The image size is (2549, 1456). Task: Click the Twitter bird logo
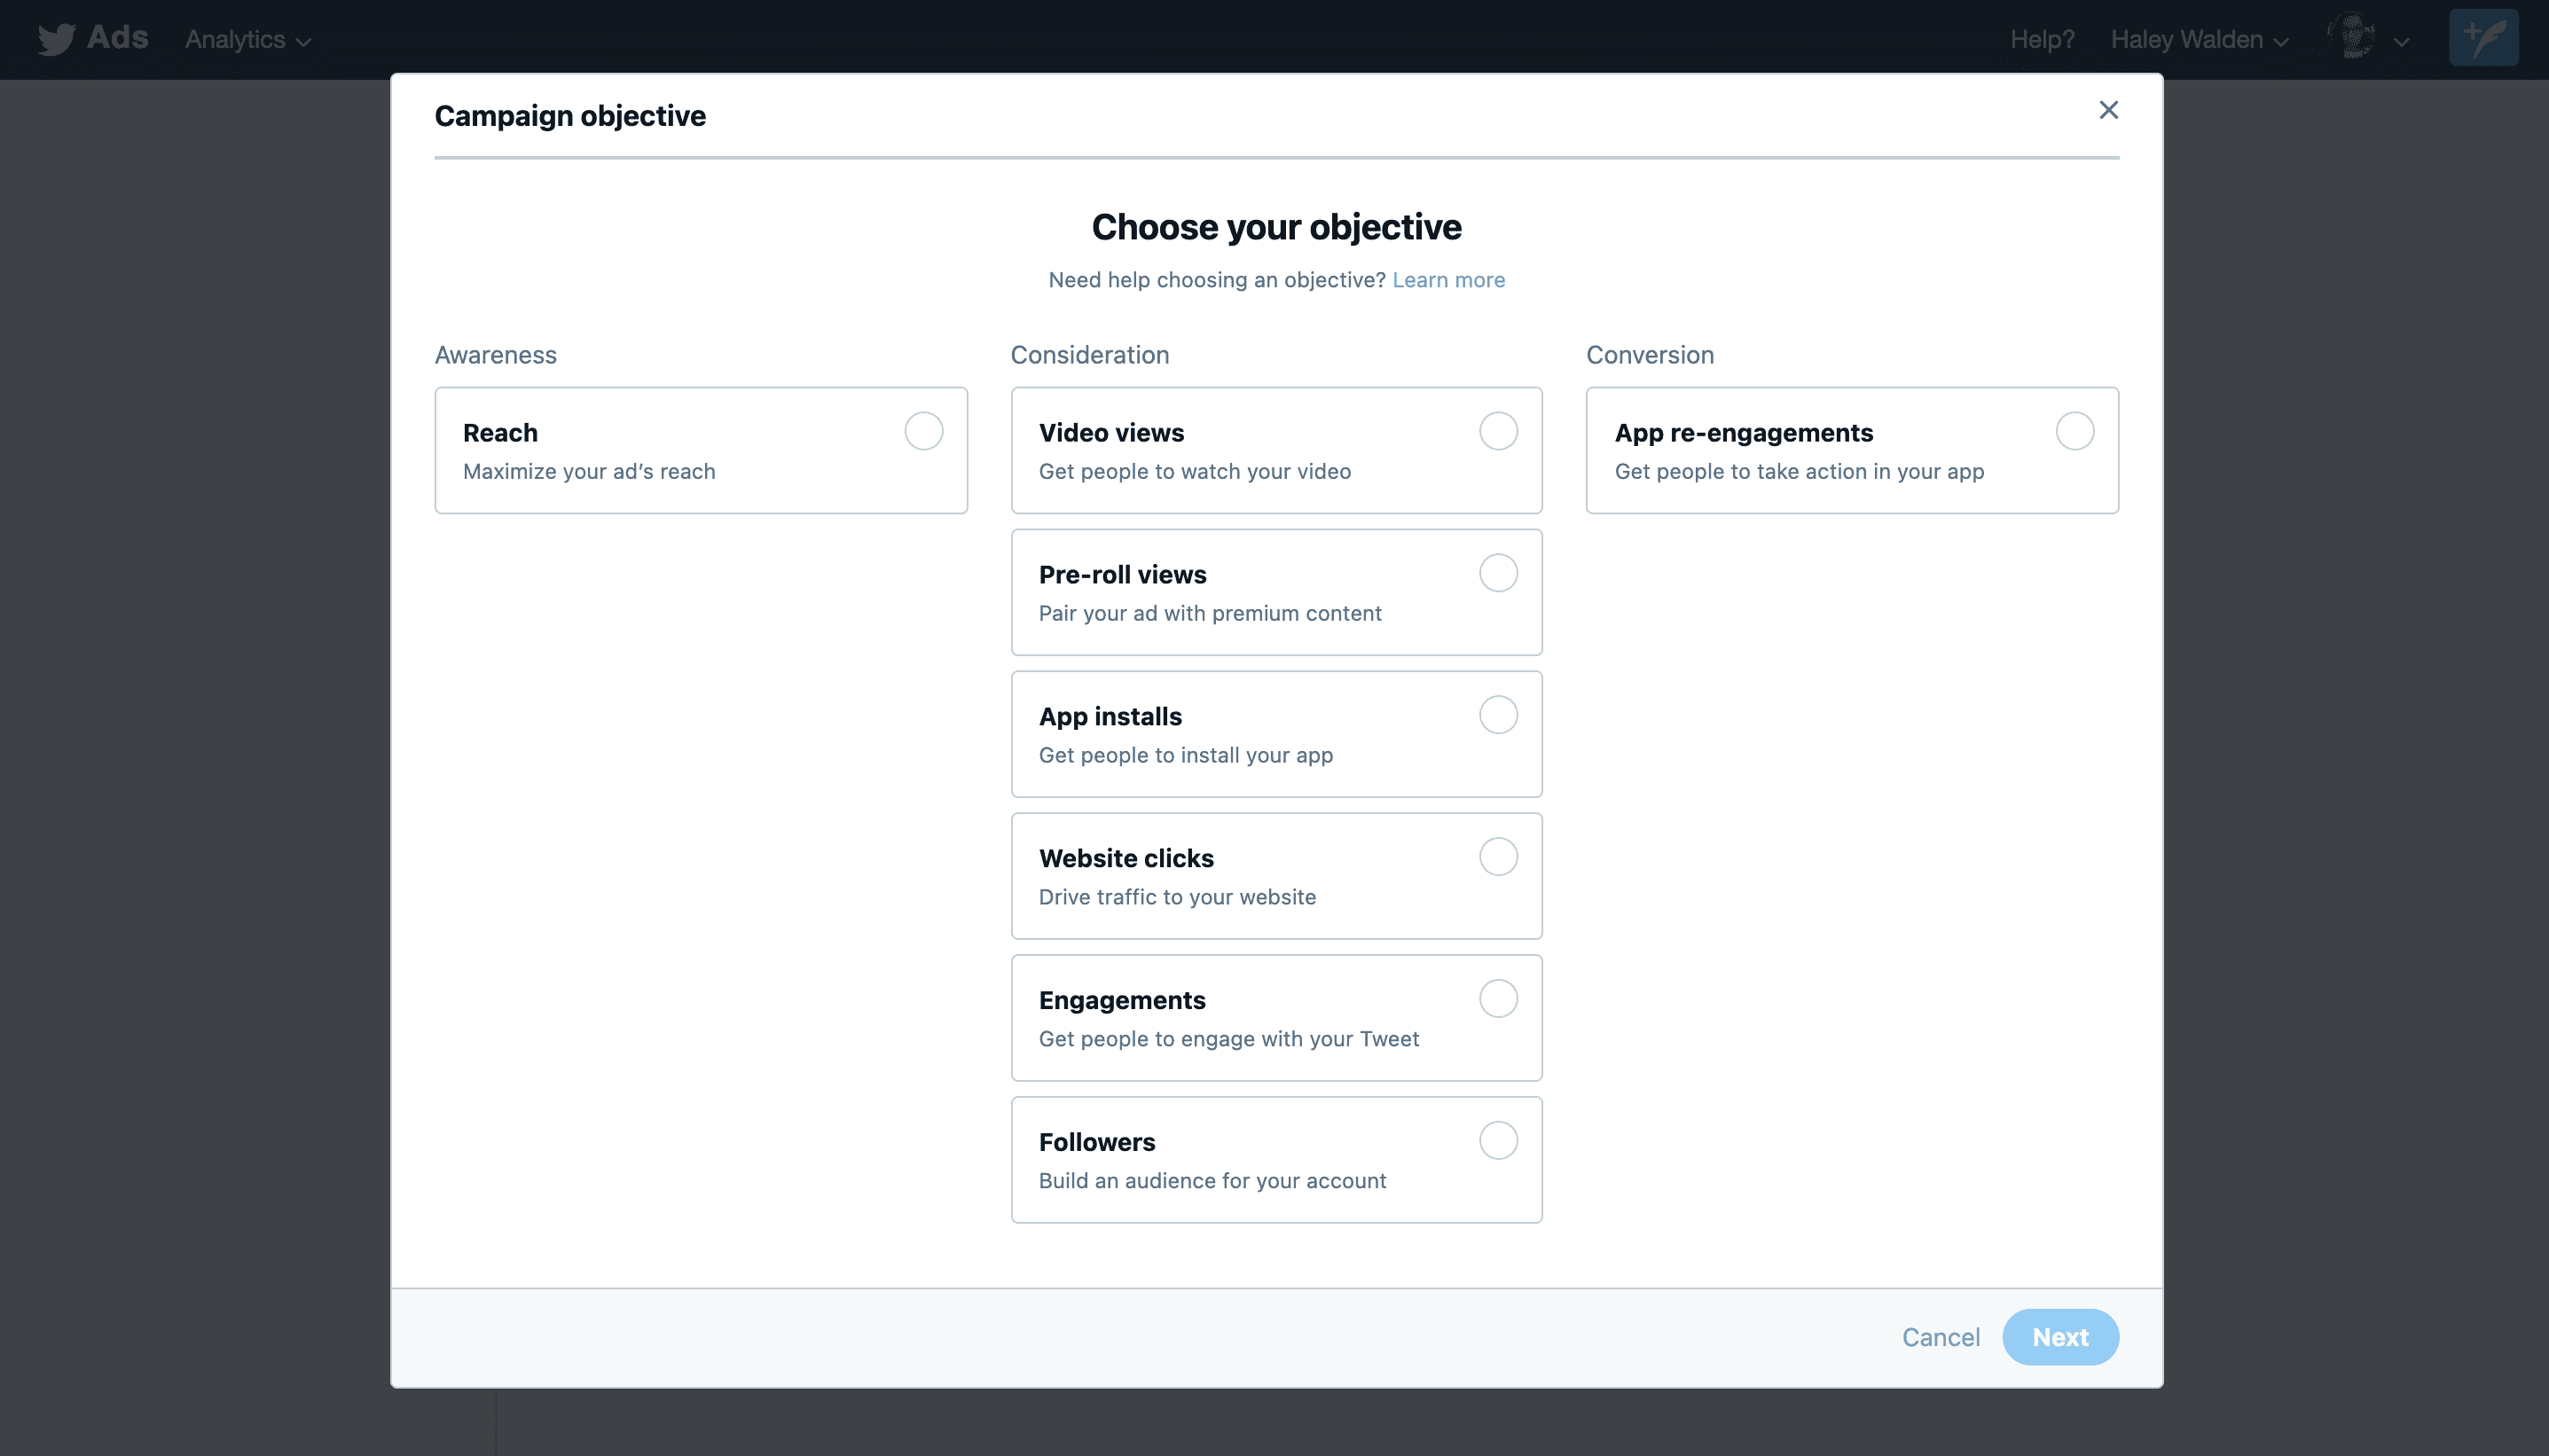pyautogui.click(x=56, y=39)
